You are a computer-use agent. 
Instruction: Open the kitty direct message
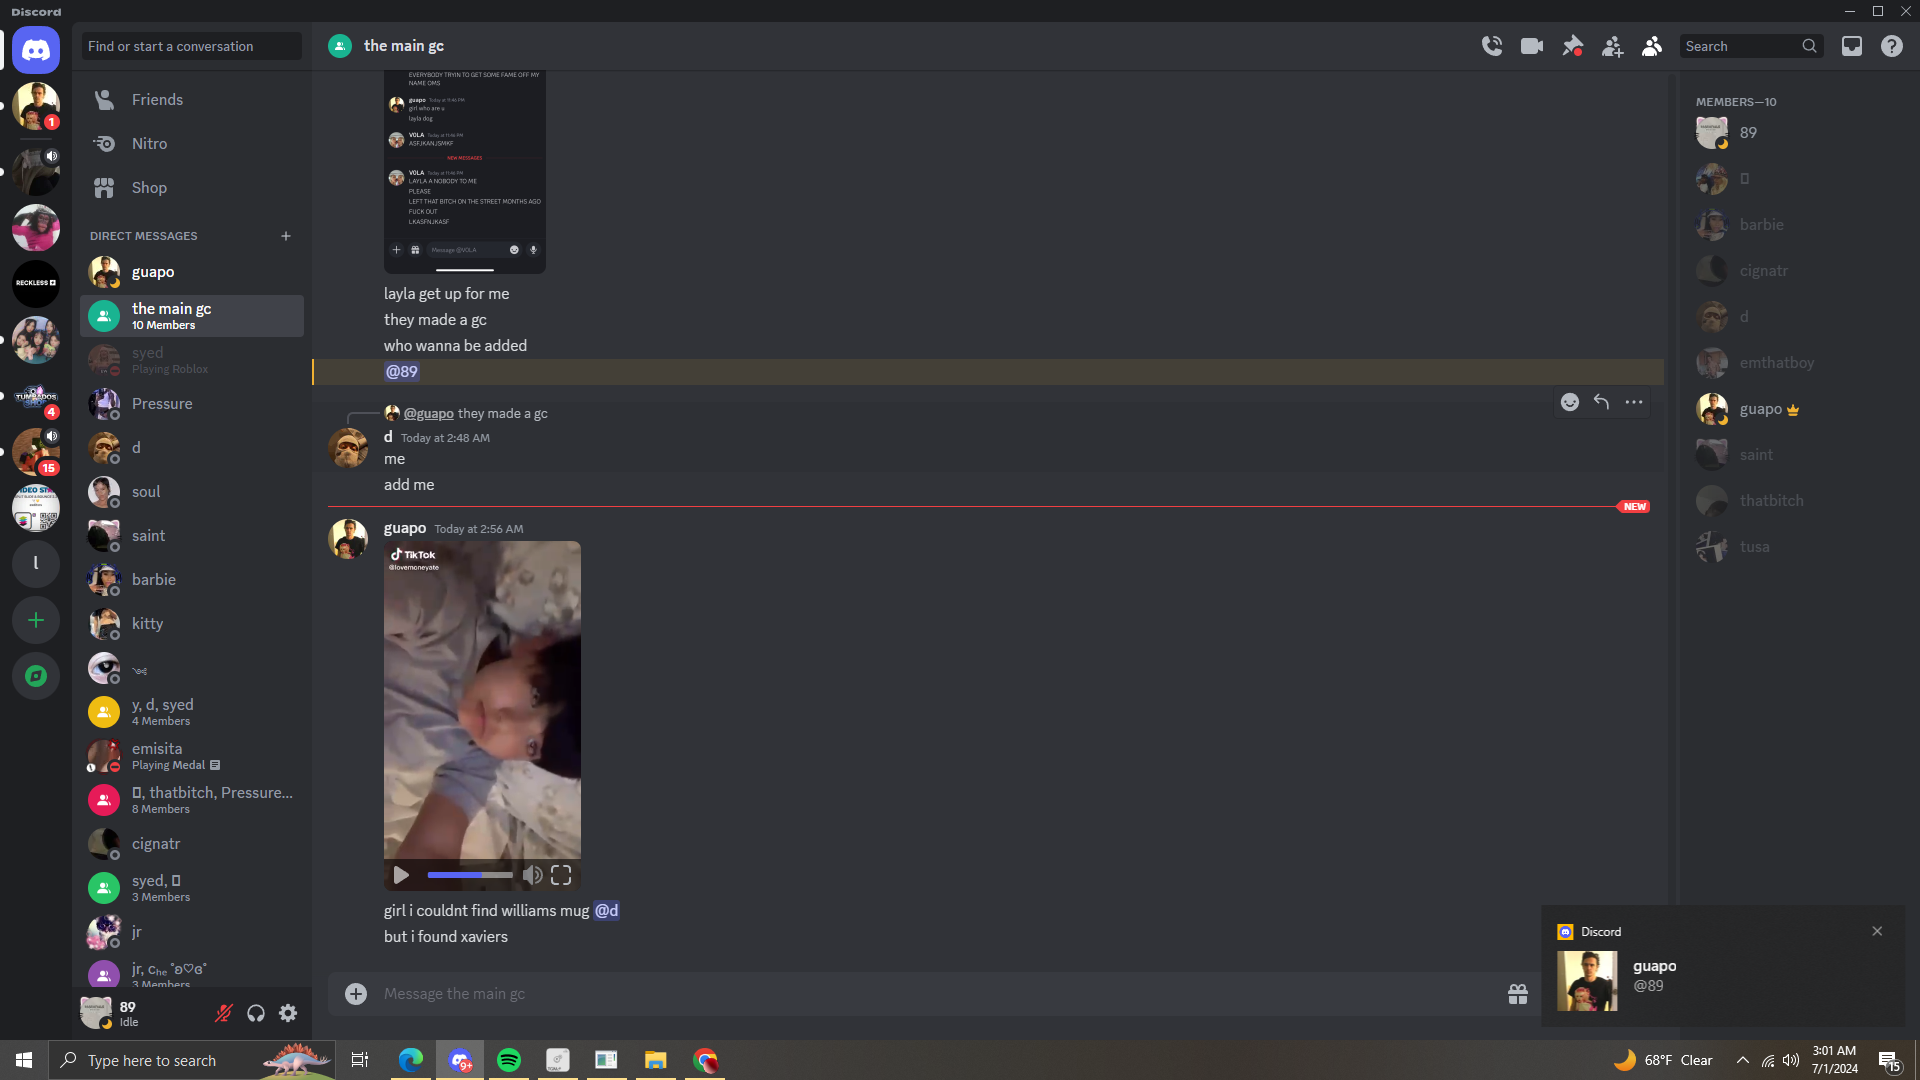coord(192,624)
